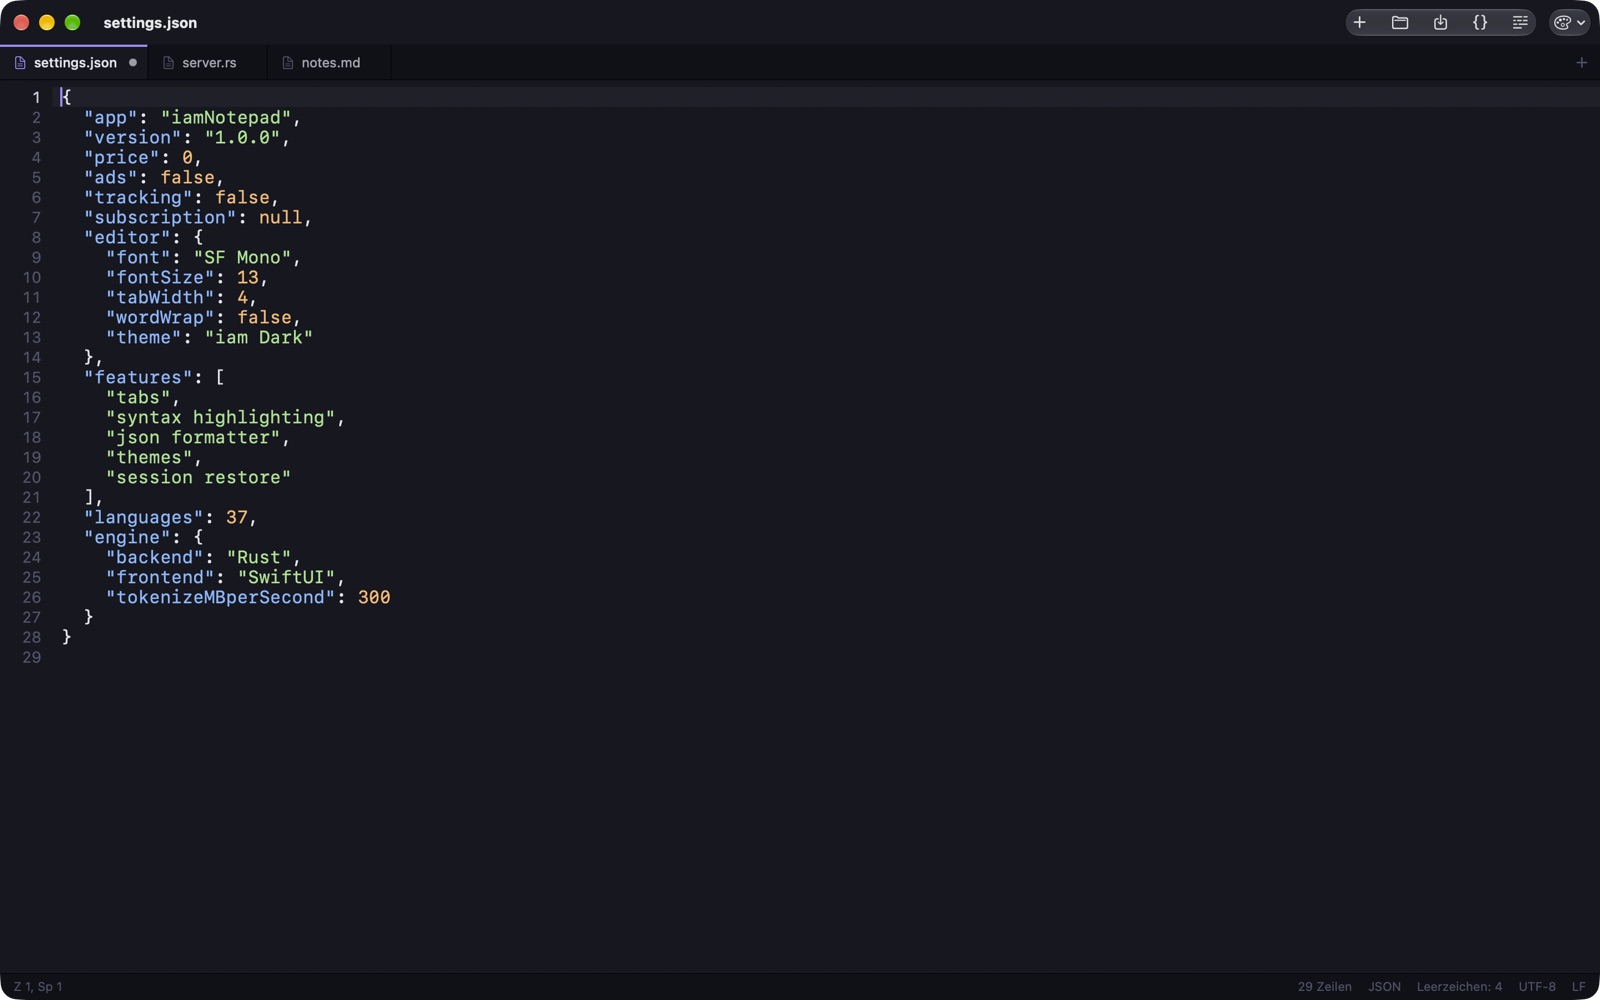Click the "editor" key on line 8

(x=127, y=237)
